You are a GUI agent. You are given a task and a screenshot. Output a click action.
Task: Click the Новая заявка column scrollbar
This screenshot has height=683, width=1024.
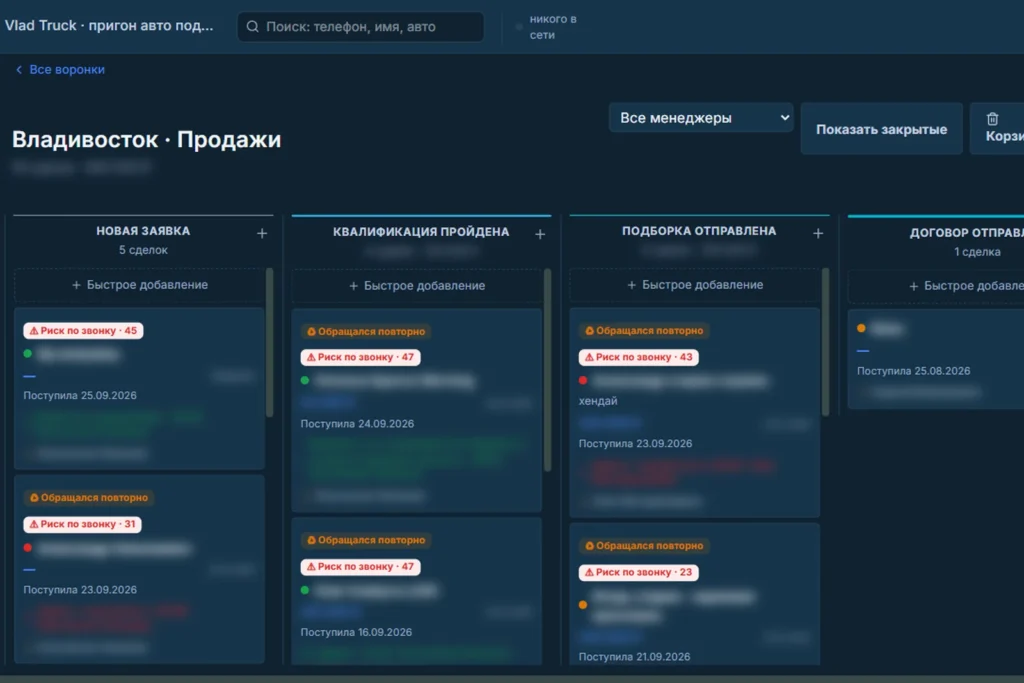270,342
